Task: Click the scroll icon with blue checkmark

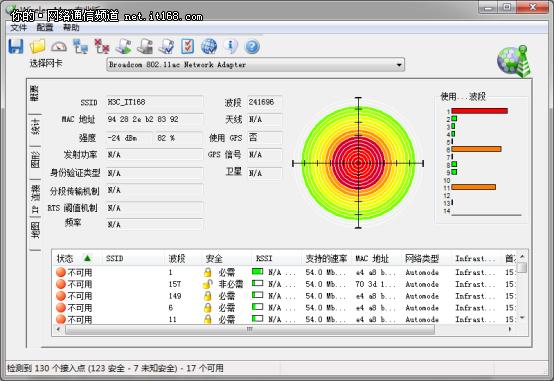Action: click(166, 46)
